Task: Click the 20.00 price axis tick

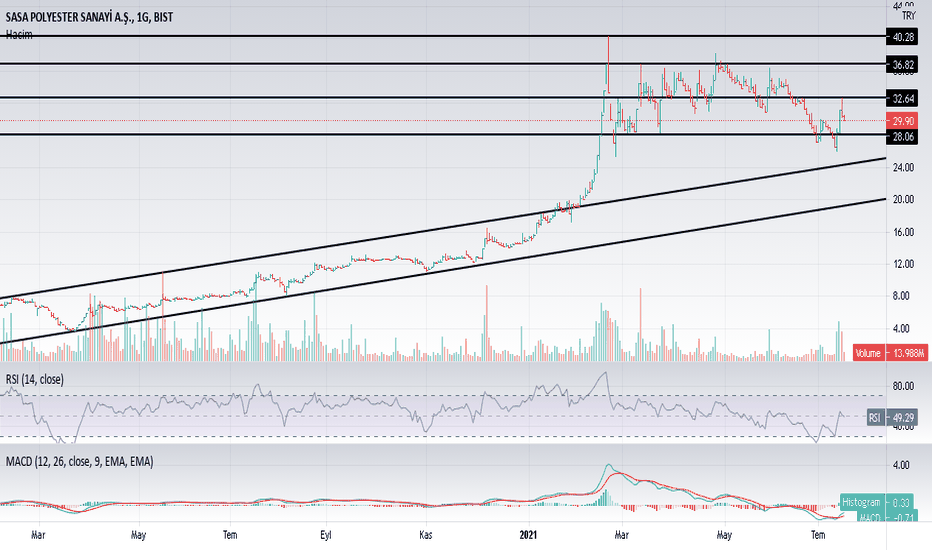Action: [x=903, y=200]
